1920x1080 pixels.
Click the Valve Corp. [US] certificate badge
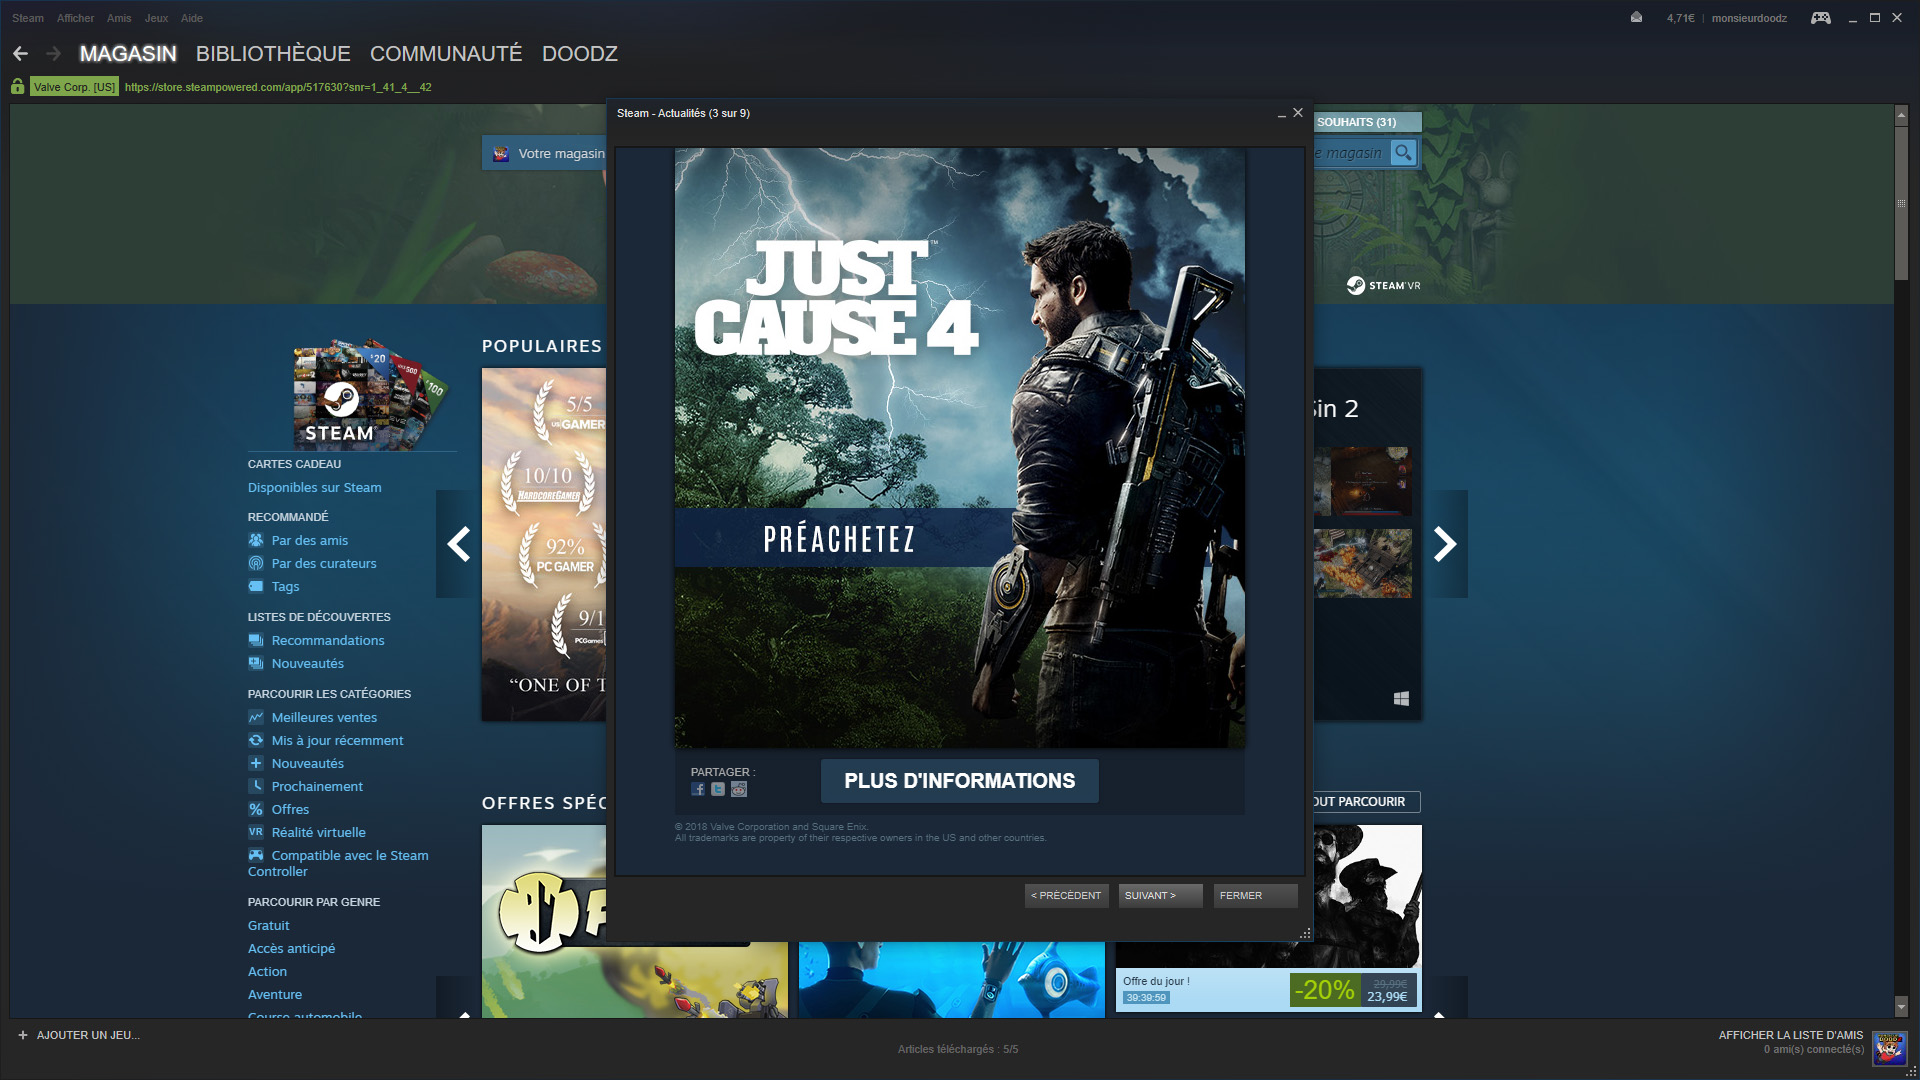74,87
